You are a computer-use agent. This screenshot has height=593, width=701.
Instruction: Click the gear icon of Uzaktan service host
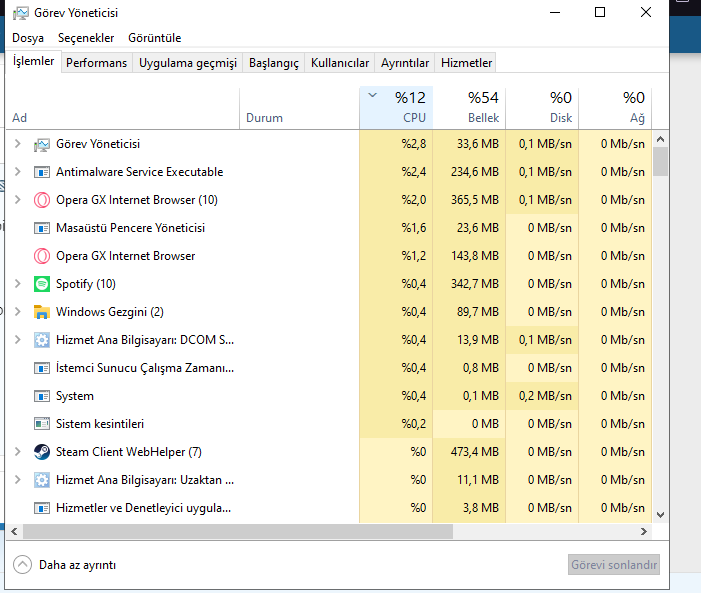point(42,480)
